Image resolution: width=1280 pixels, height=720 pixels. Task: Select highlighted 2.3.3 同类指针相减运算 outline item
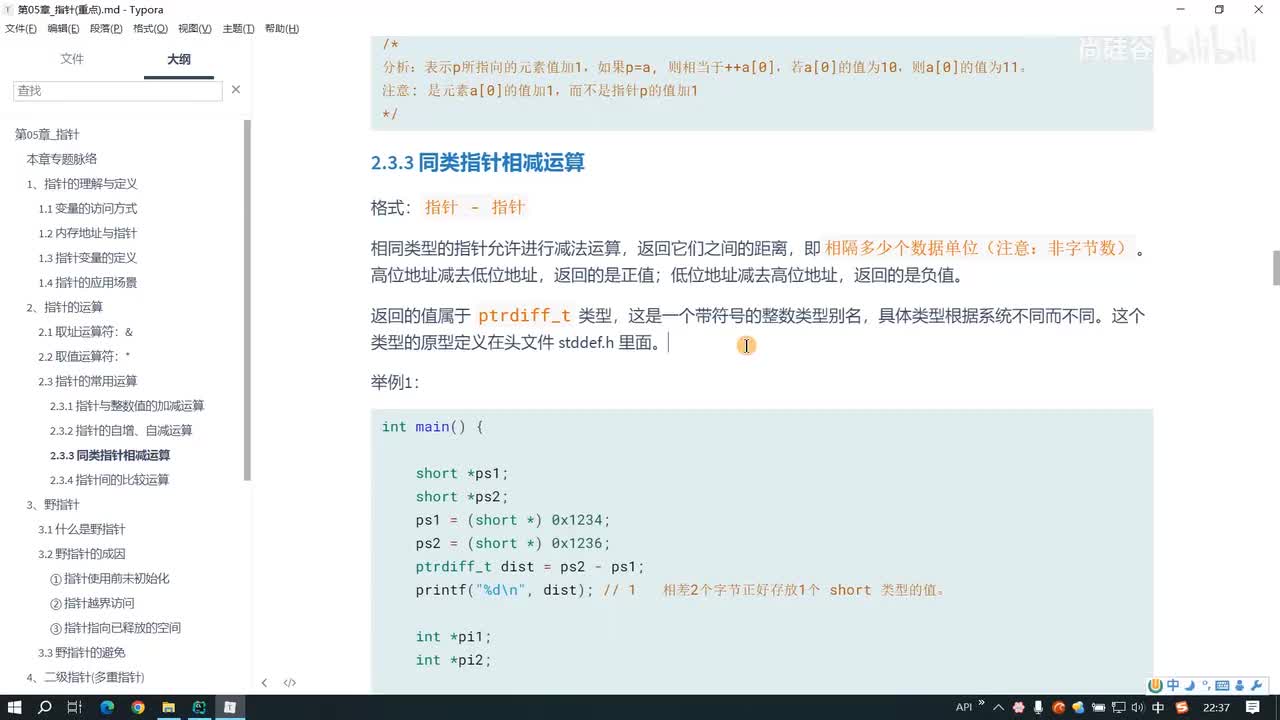[110, 455]
